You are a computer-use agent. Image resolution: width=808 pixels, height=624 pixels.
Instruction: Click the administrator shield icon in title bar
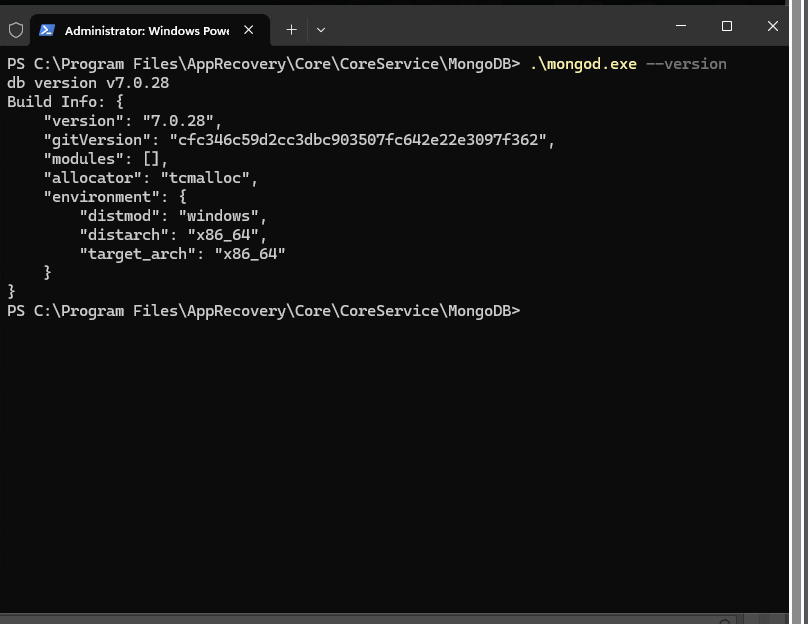coord(16,30)
